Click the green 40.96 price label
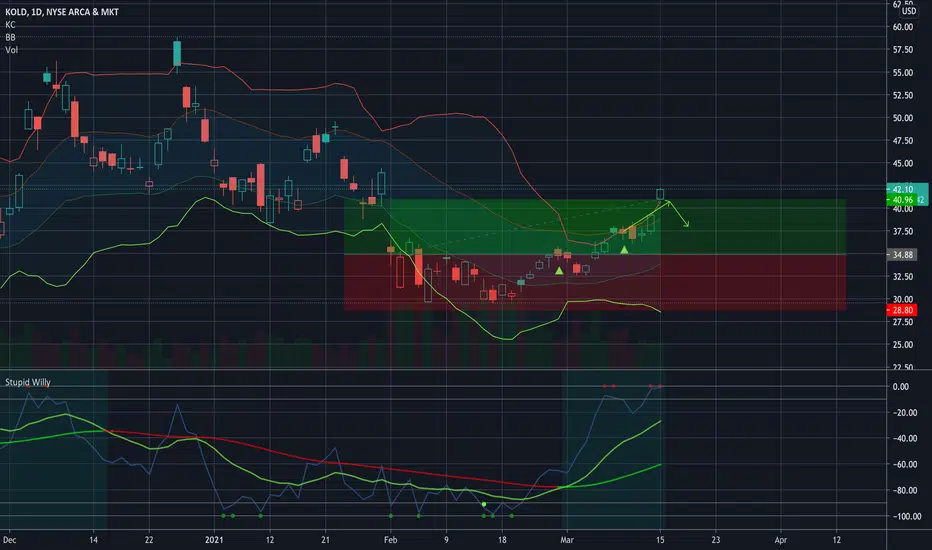 [902, 200]
